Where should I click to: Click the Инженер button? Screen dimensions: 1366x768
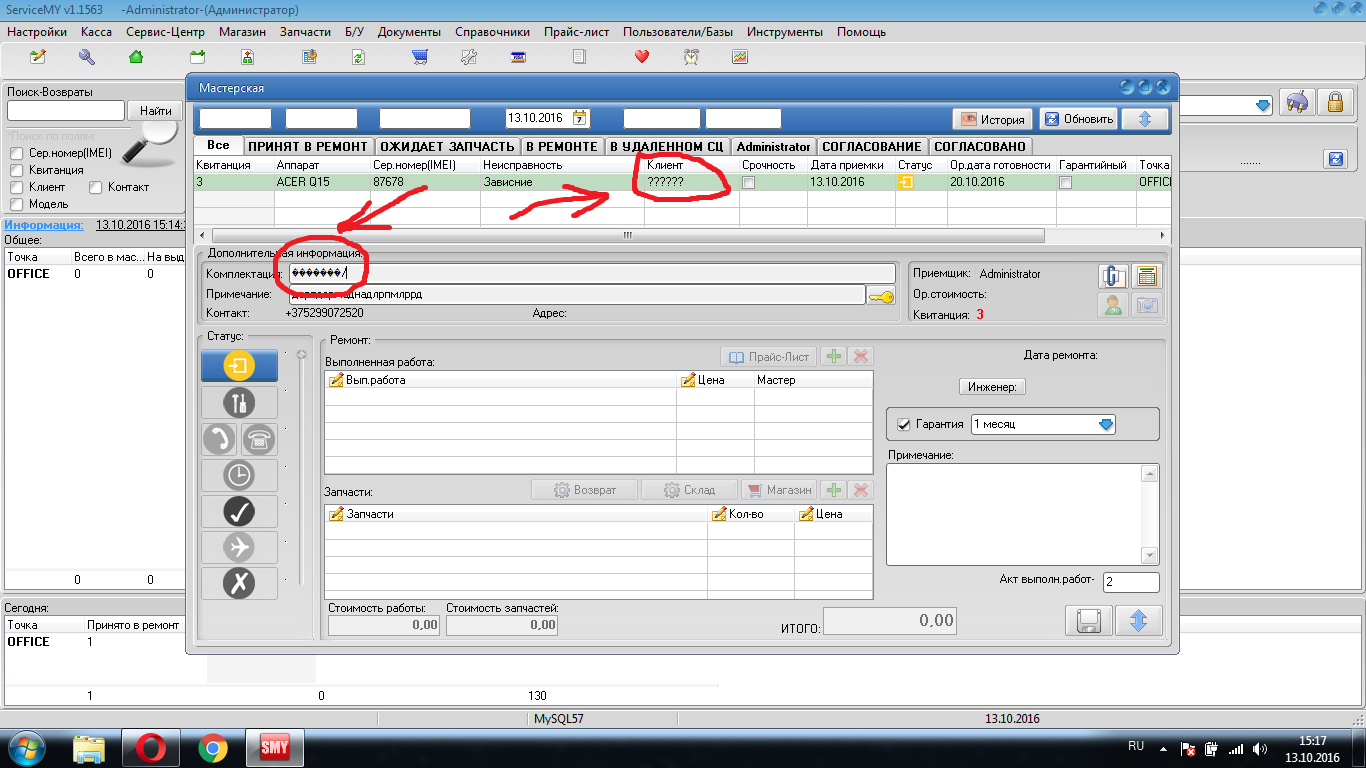992,387
